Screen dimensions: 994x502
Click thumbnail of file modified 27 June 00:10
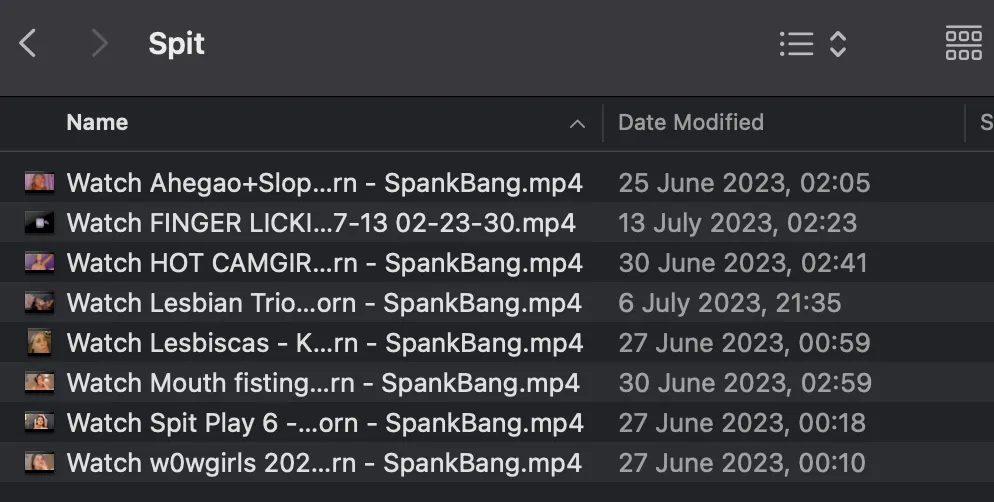pos(39,462)
